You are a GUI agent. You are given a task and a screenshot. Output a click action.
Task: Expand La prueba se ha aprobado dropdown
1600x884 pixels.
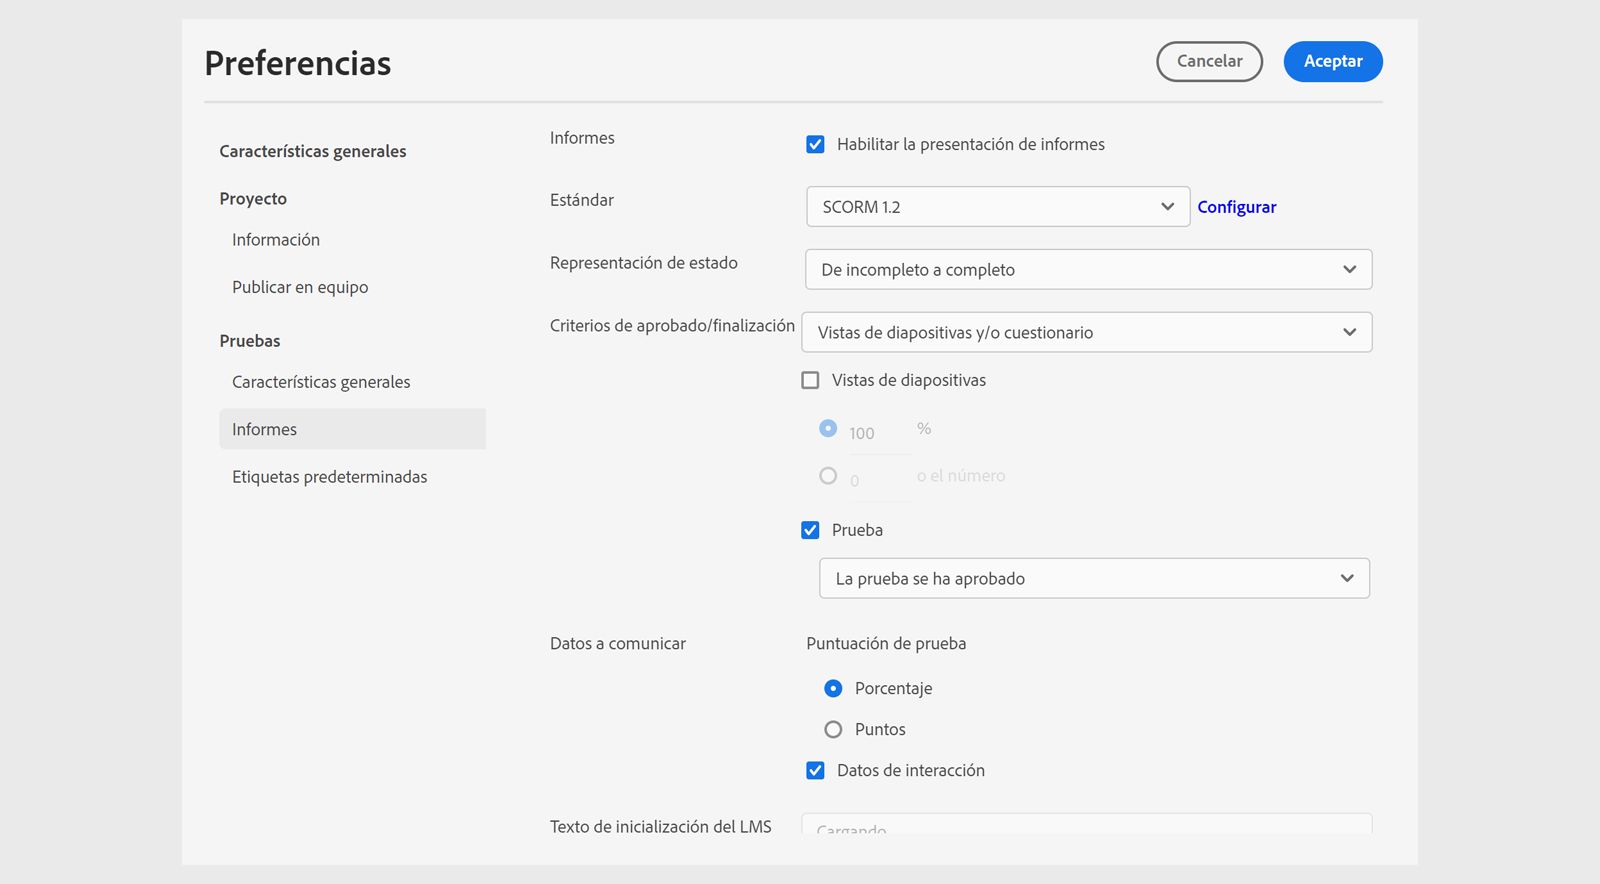tap(1094, 579)
